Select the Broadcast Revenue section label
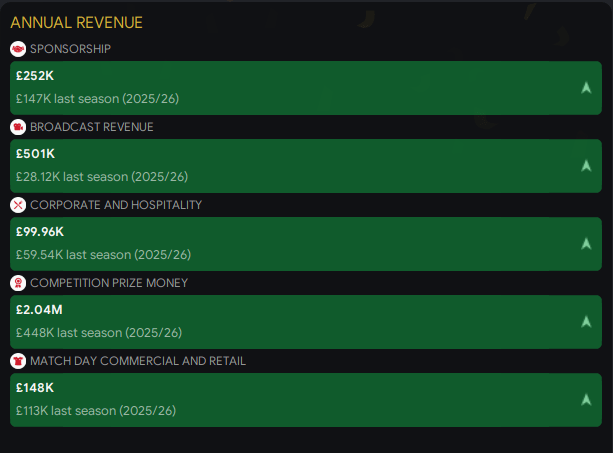This screenshot has height=453, width=613. click(91, 127)
